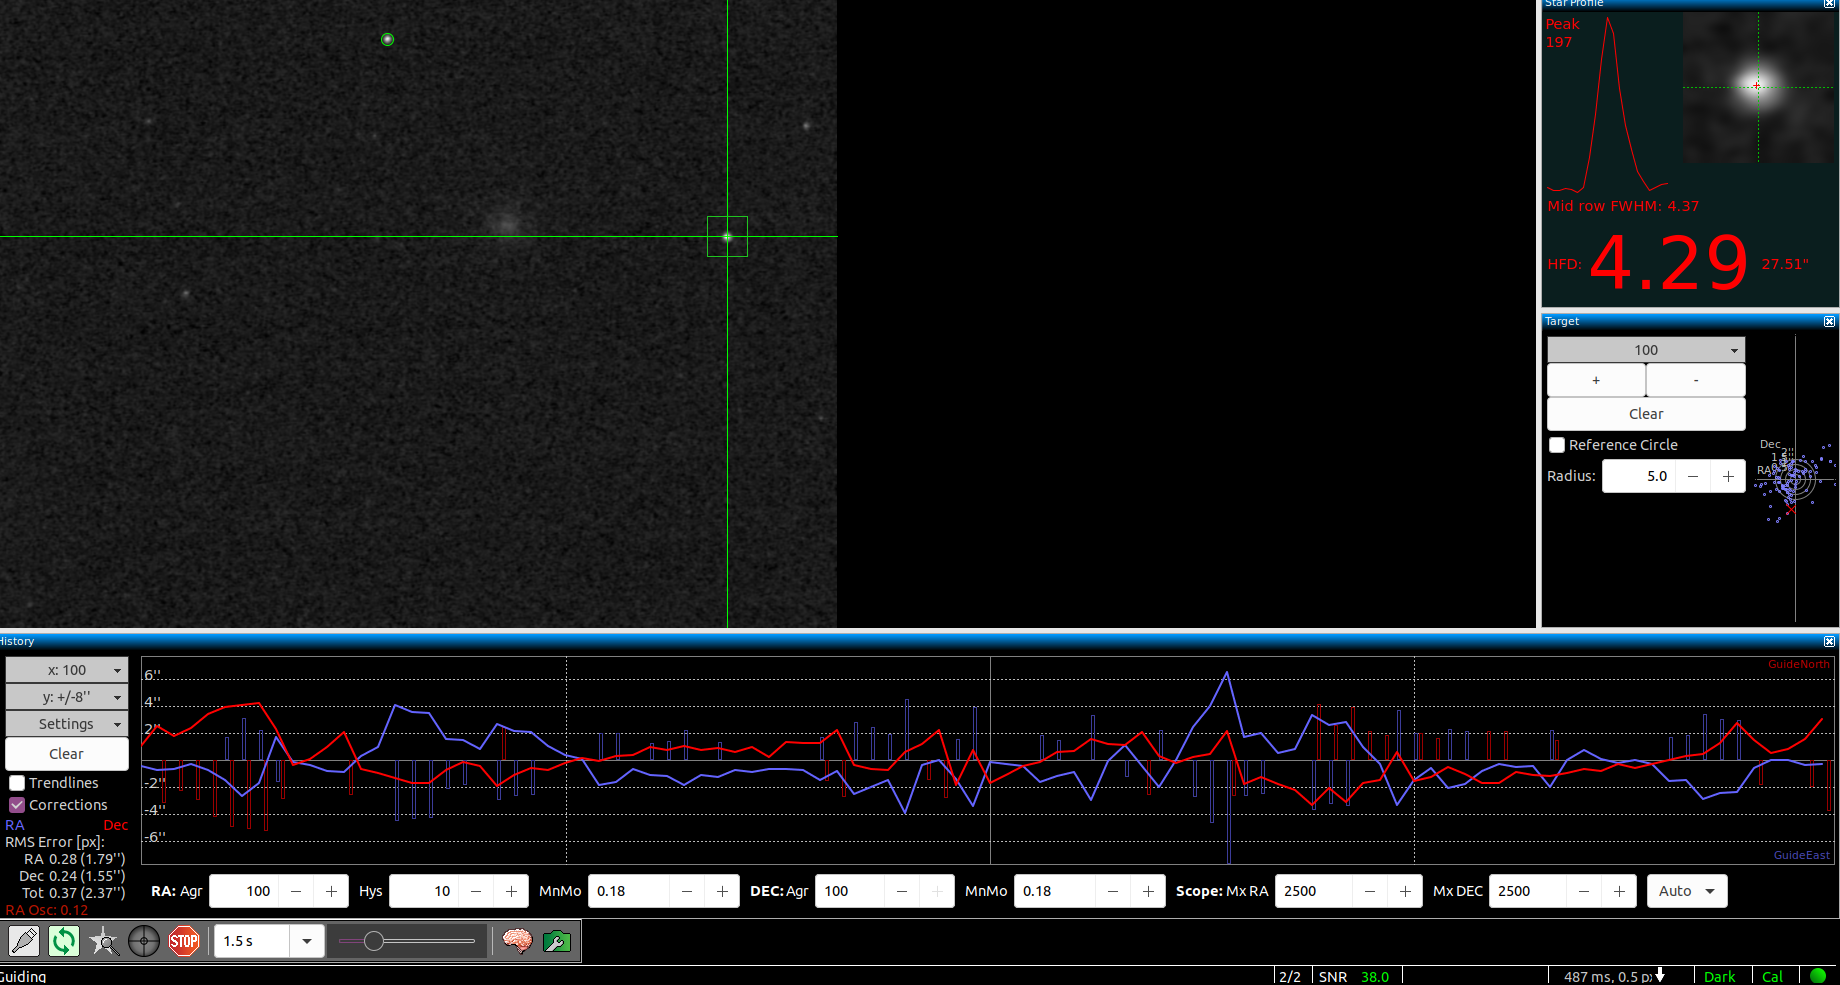Click the Mid row FWHM: 4.37 text
The image size is (1840, 985).
[x=1623, y=206]
